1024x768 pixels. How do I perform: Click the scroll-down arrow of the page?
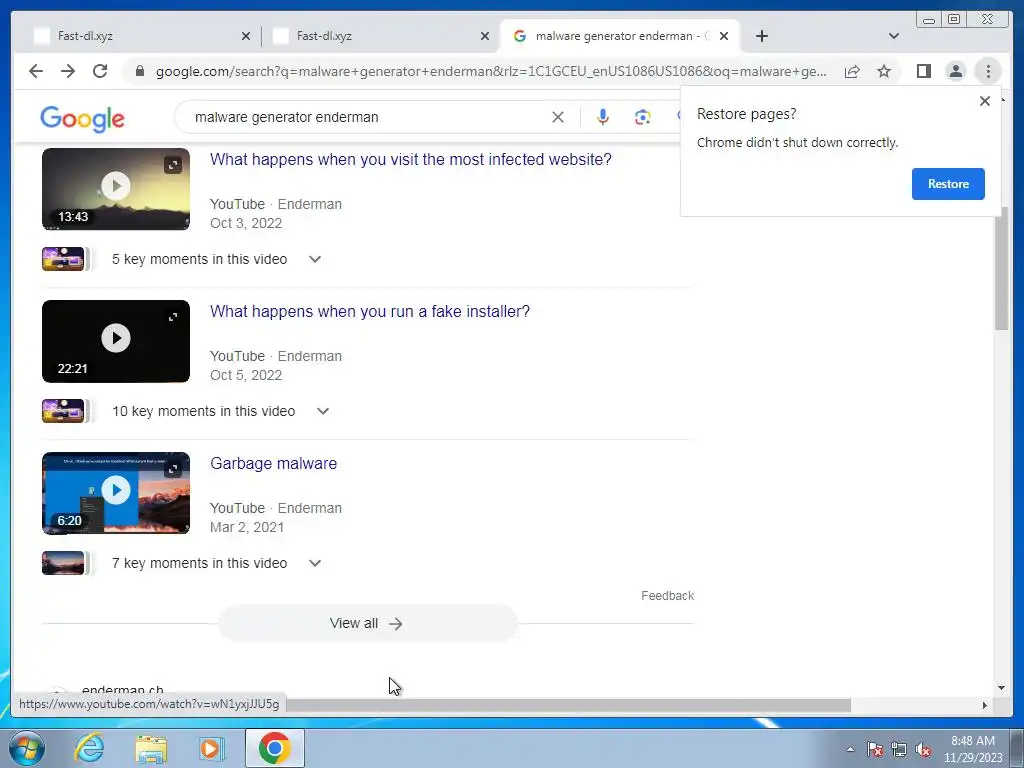tap(1001, 688)
